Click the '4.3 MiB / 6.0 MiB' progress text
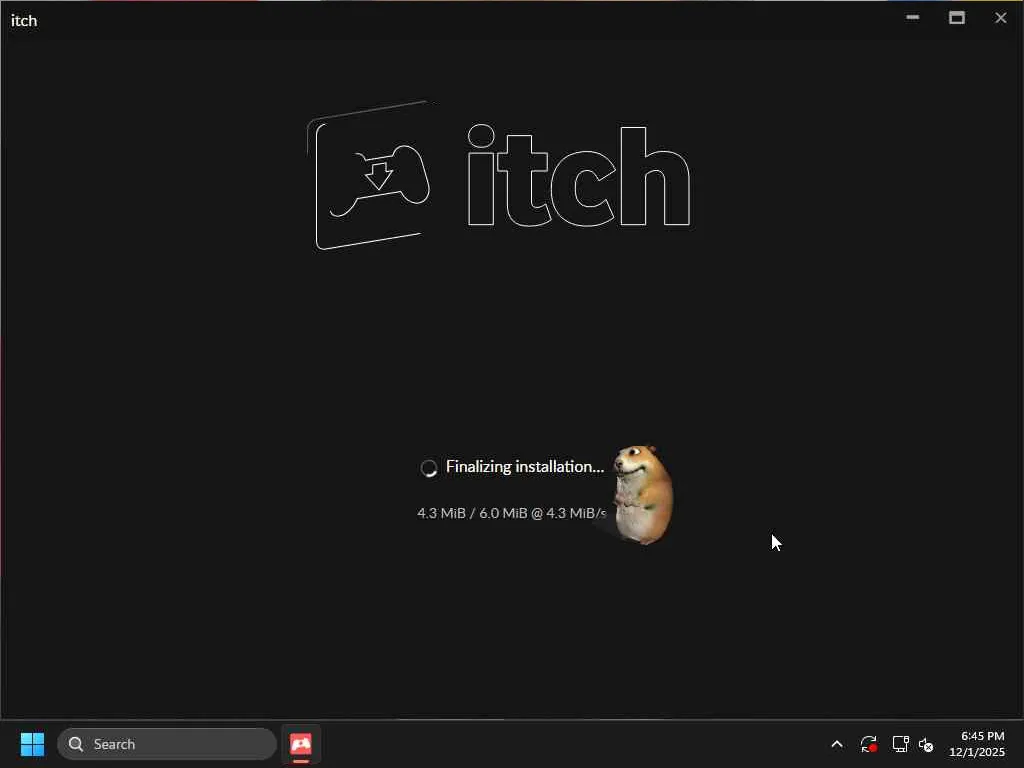The height and width of the screenshot is (768, 1024). (472, 513)
